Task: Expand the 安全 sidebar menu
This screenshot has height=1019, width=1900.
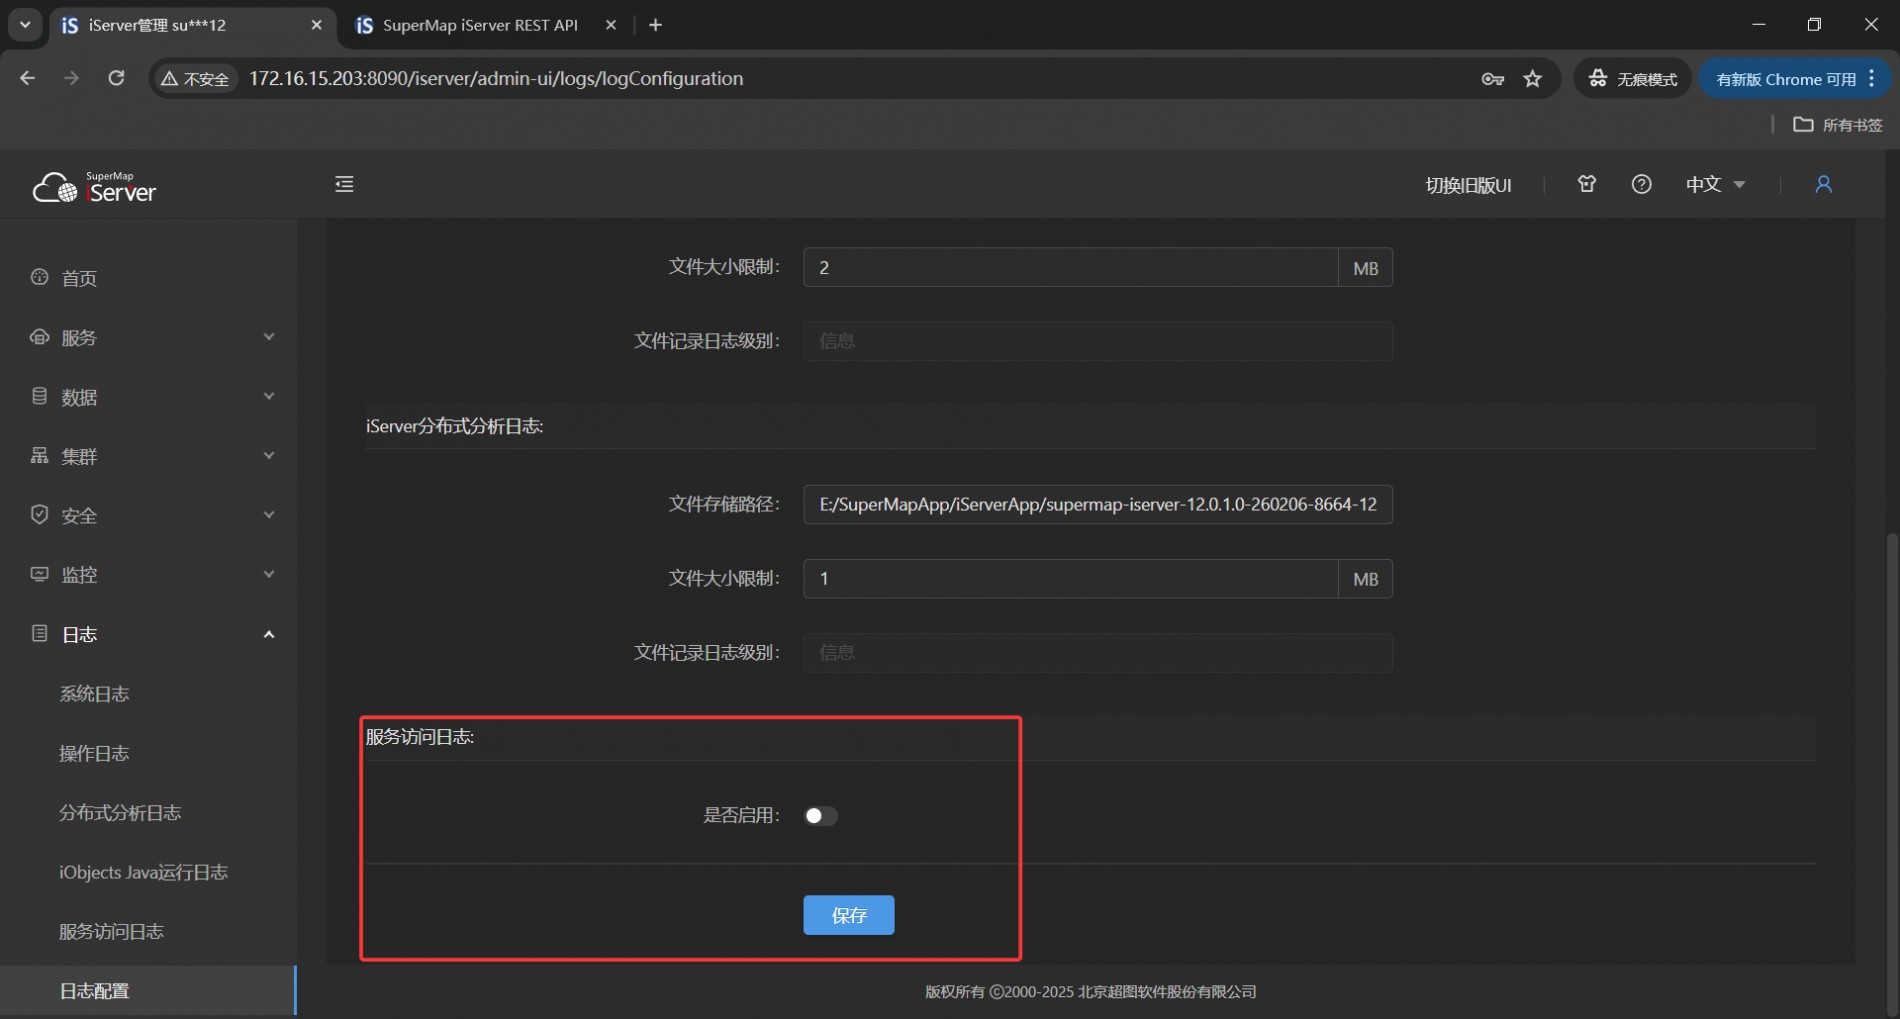Action: coord(150,516)
